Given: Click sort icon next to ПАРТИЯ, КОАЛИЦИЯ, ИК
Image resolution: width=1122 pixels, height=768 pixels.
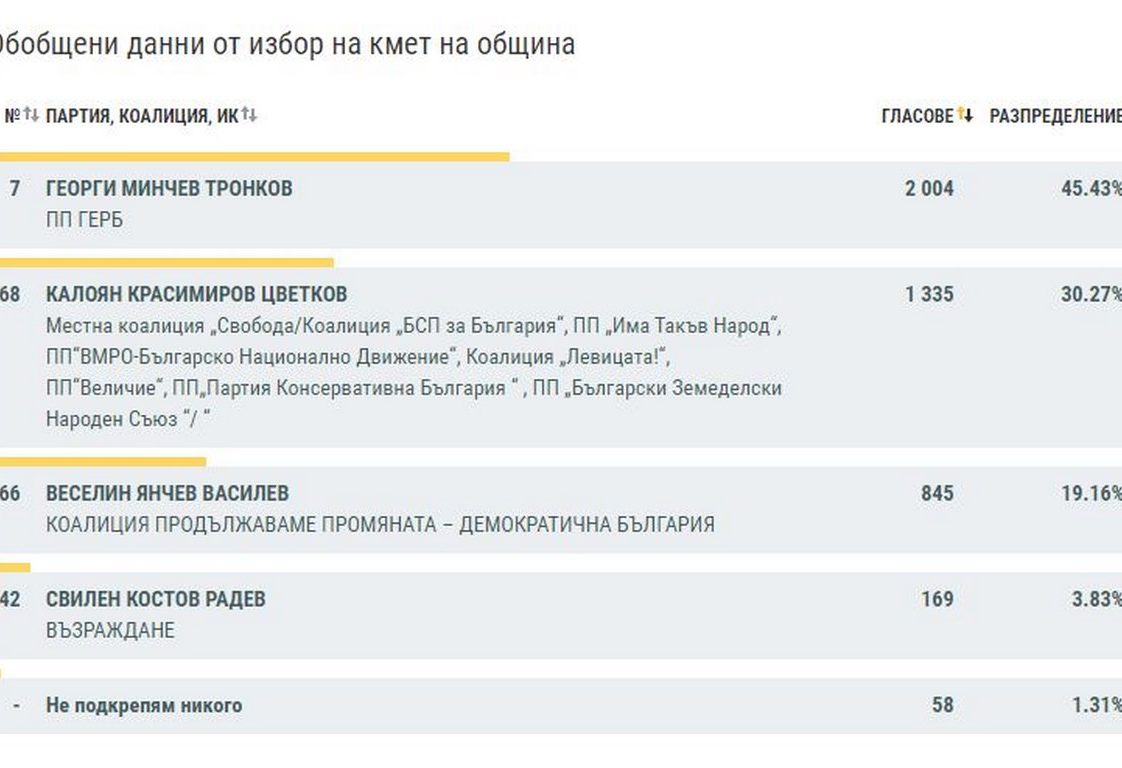Looking at the screenshot, I should click(x=249, y=115).
